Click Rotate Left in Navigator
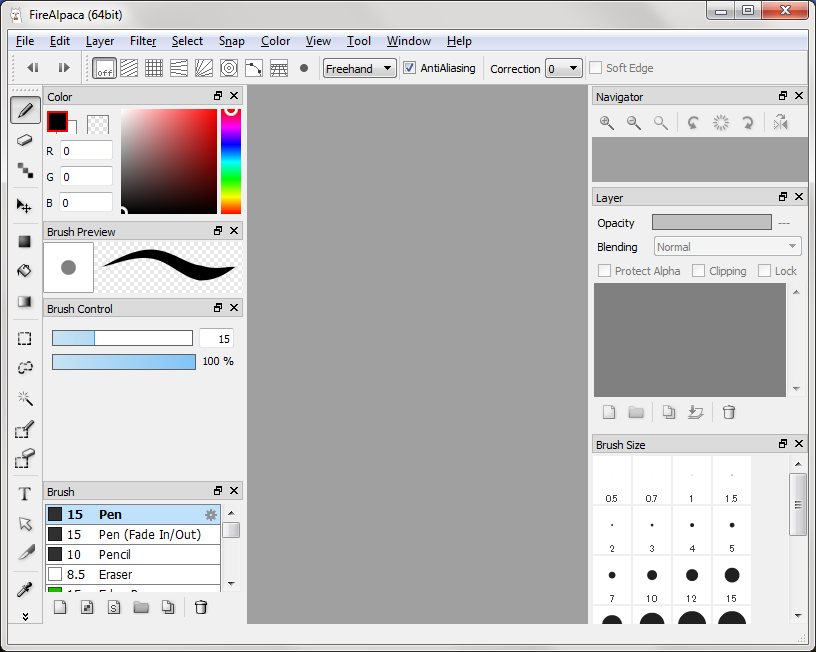 [x=693, y=123]
